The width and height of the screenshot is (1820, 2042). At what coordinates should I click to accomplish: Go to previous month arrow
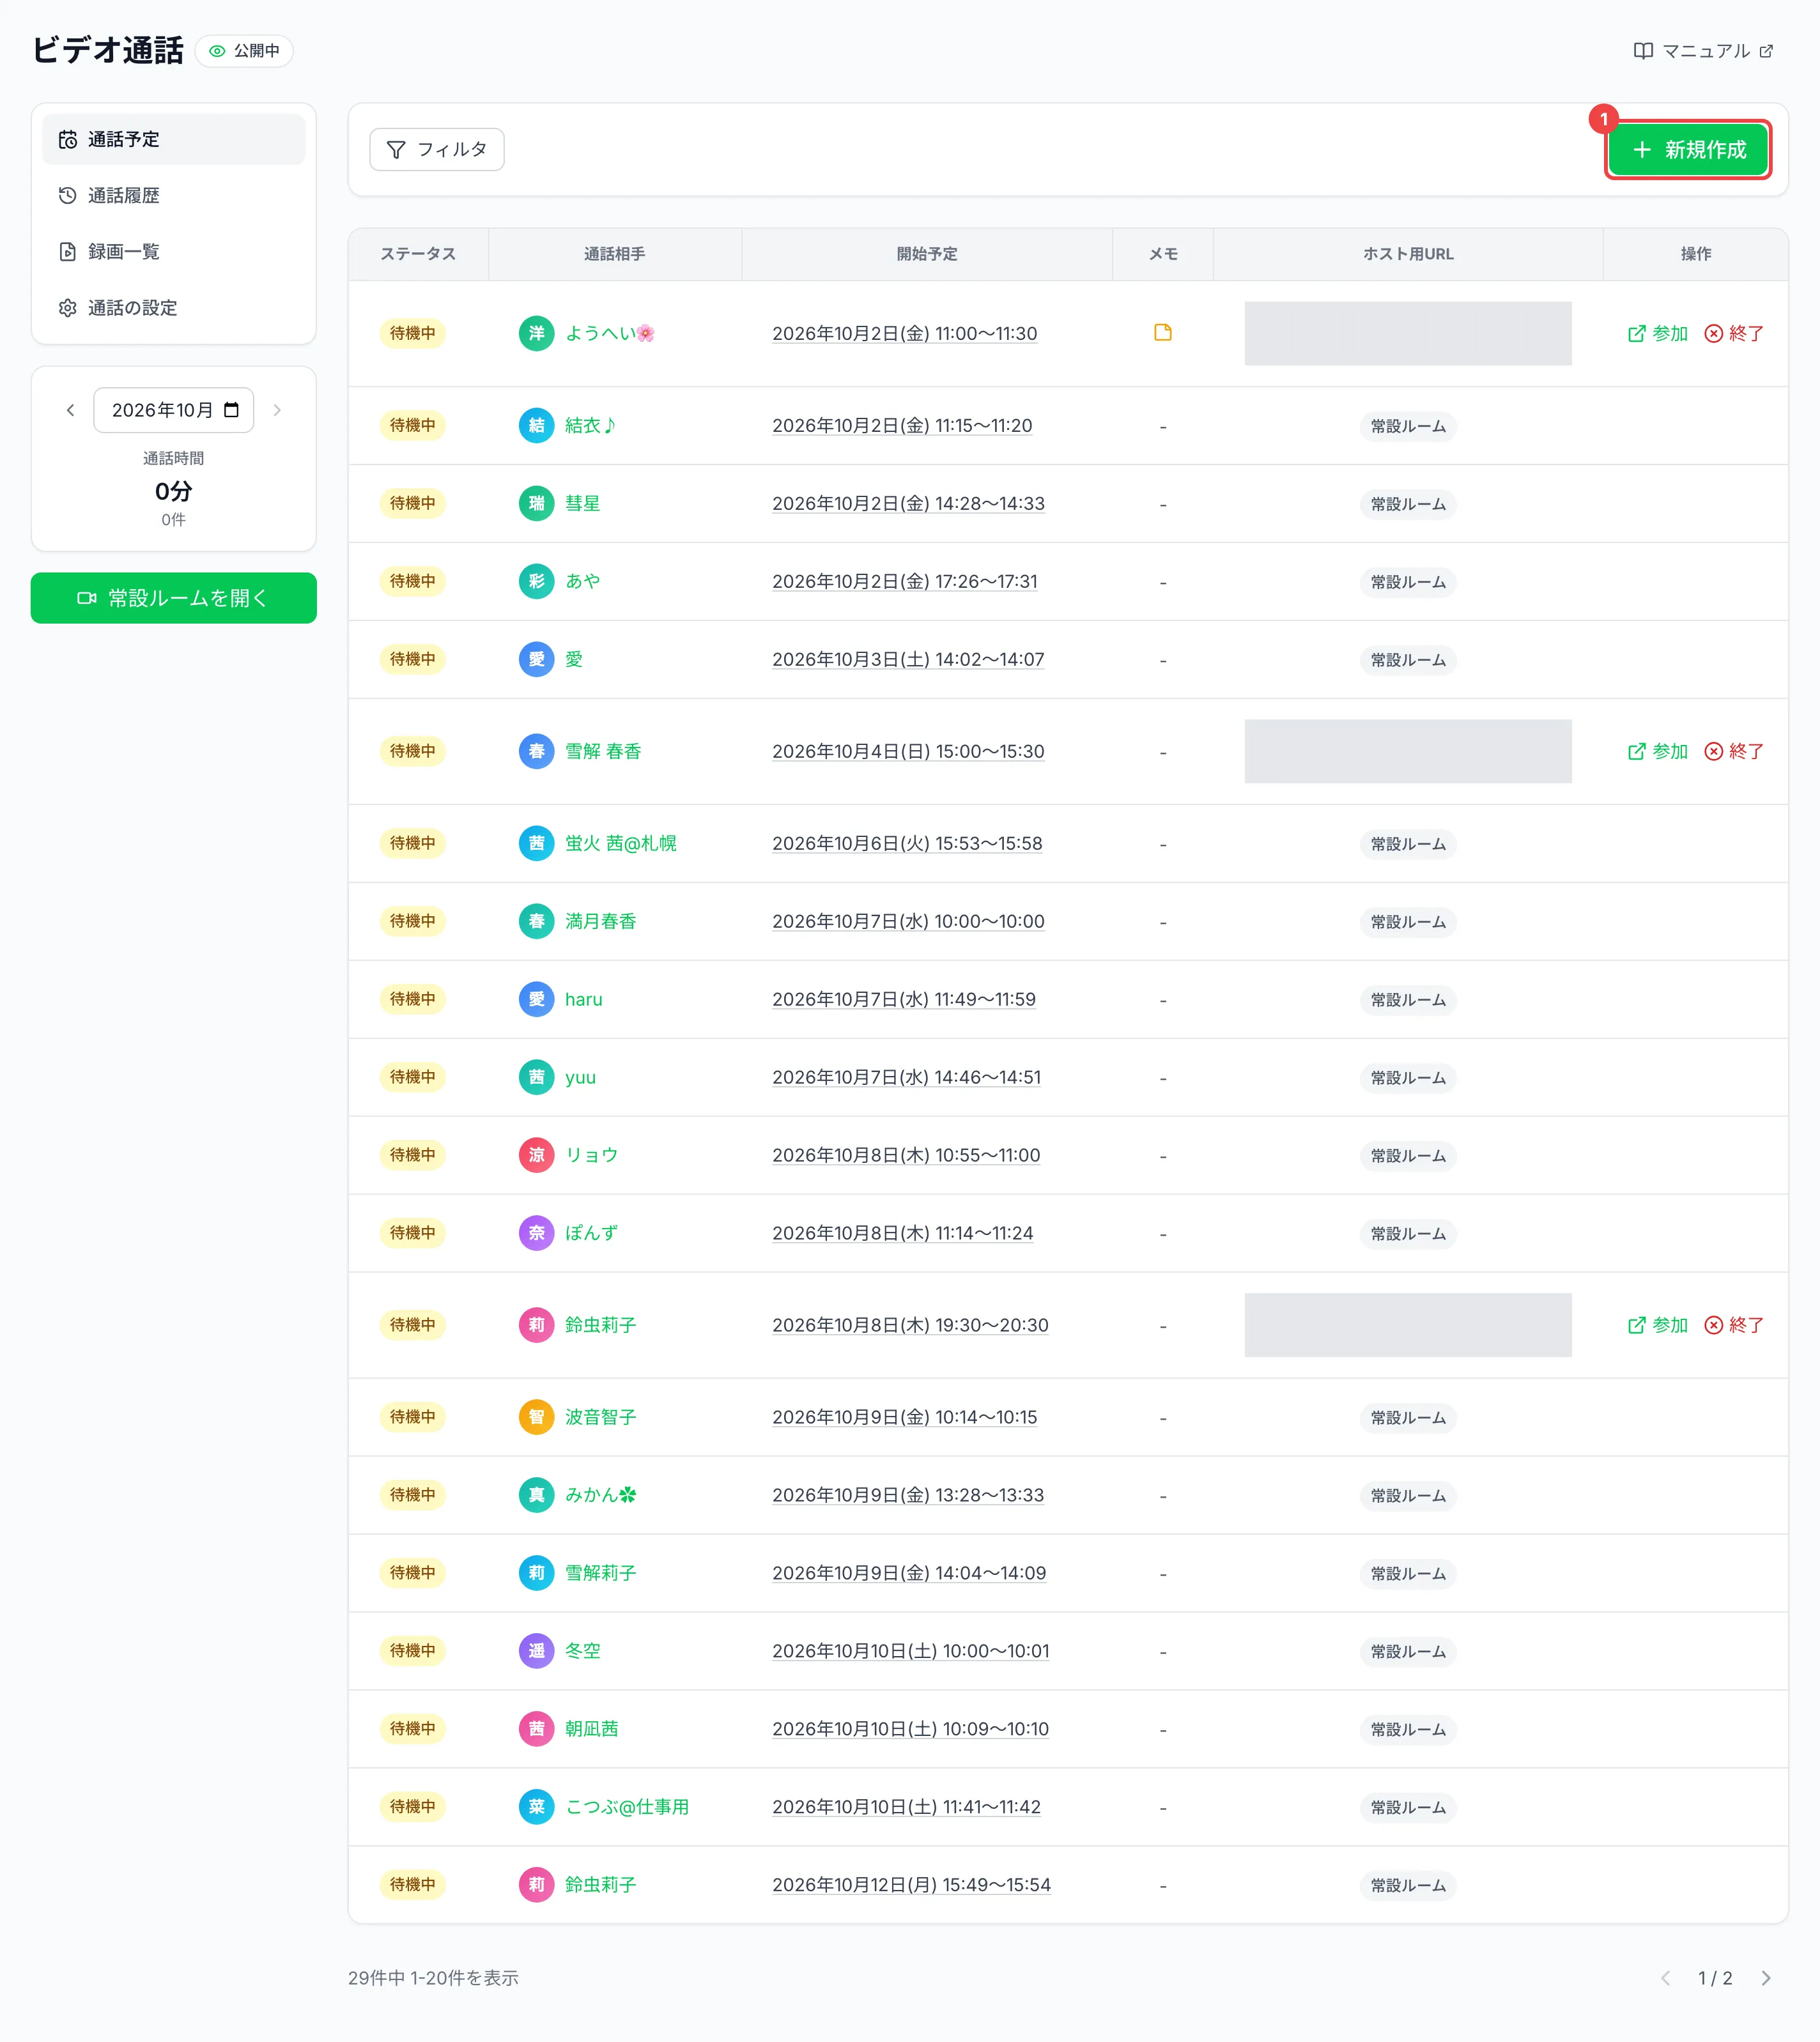70,410
